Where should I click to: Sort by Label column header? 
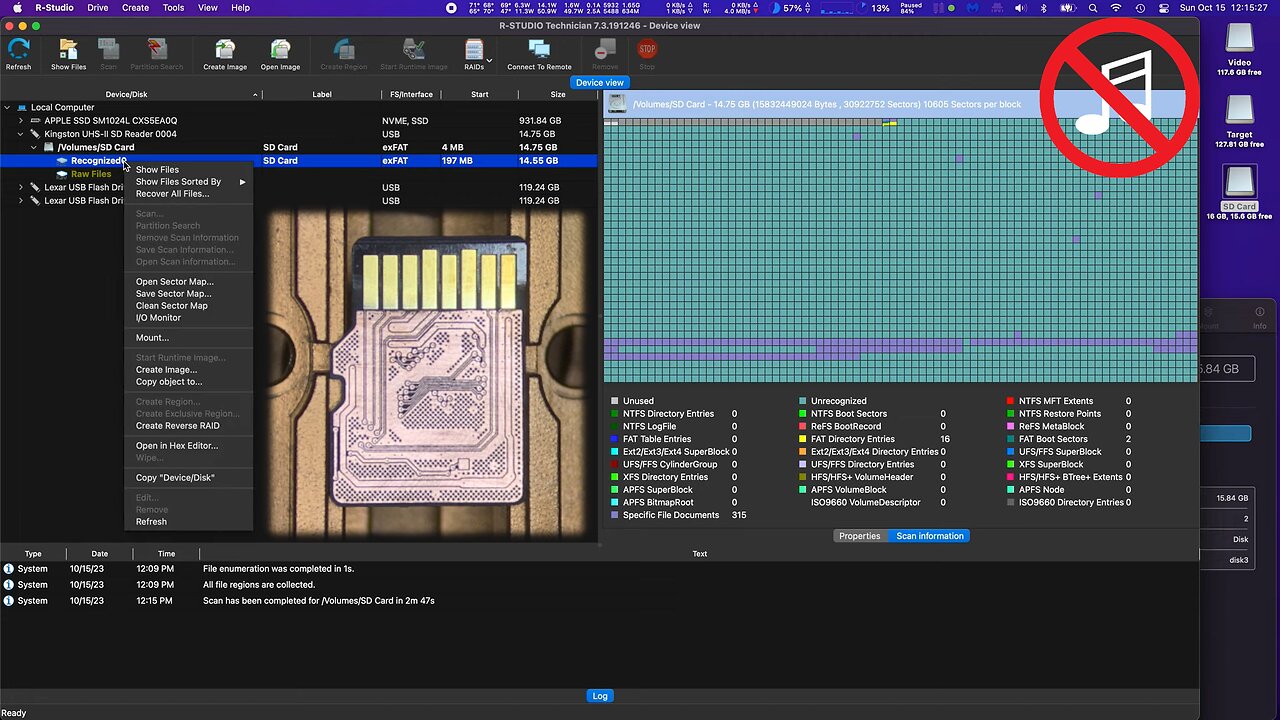pyautogui.click(x=321, y=95)
